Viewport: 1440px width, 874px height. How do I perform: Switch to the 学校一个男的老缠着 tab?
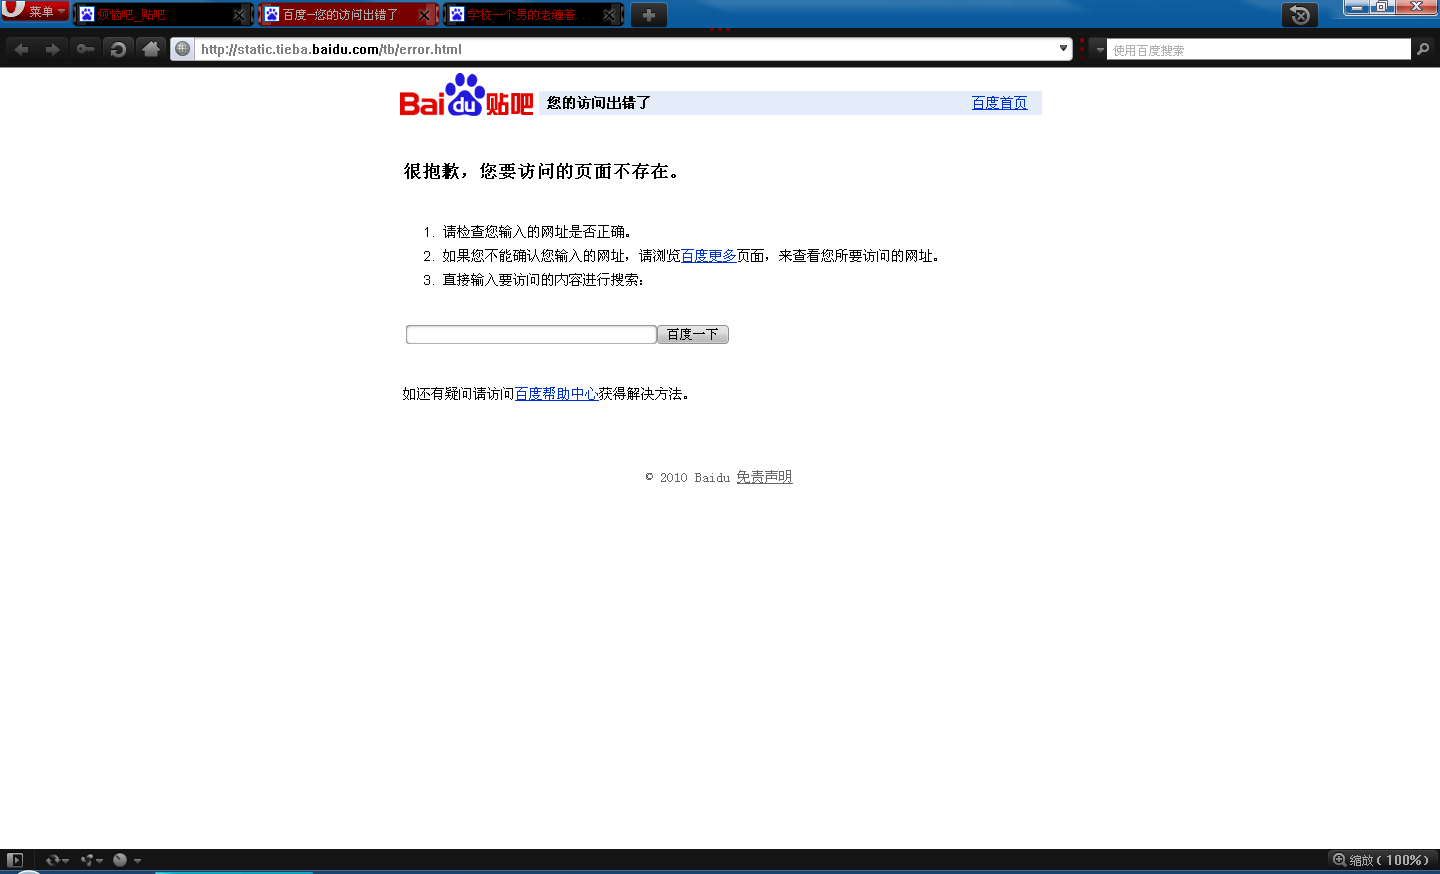tap(532, 15)
